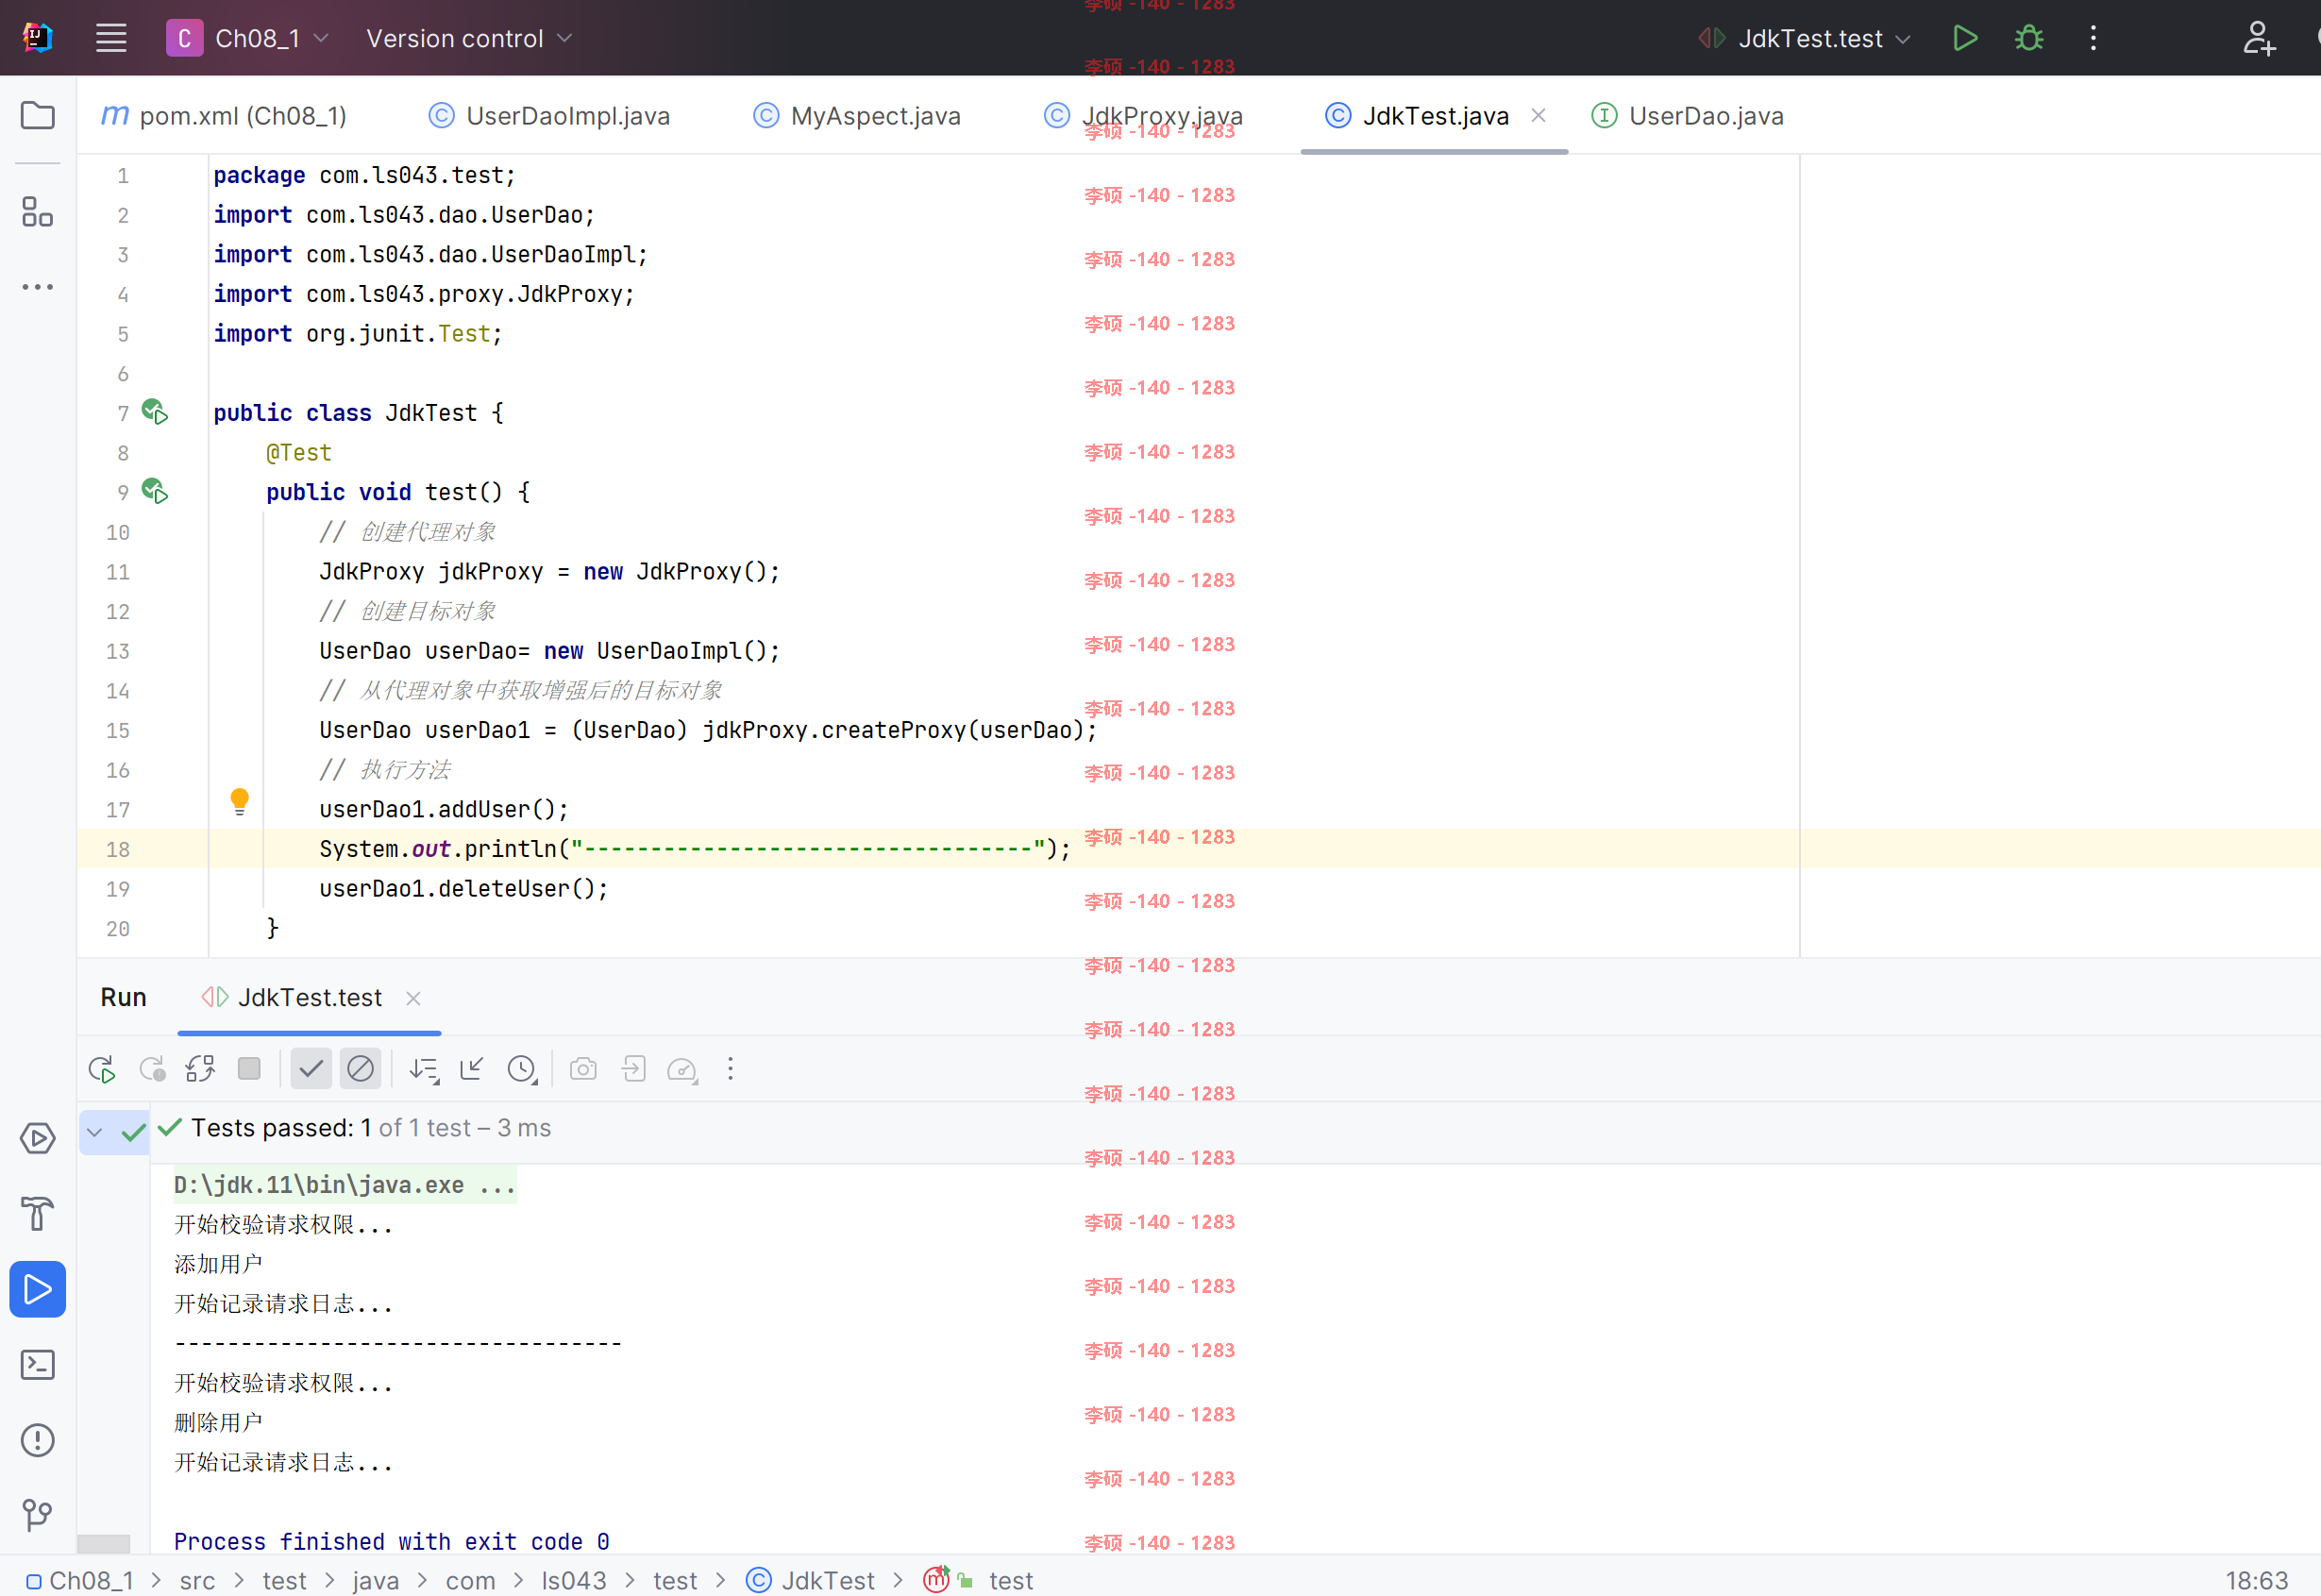Viewport: 2321px width, 1596px height.
Task: Click Ch08_1 in breadcrumb bar
Action: click(80, 1580)
